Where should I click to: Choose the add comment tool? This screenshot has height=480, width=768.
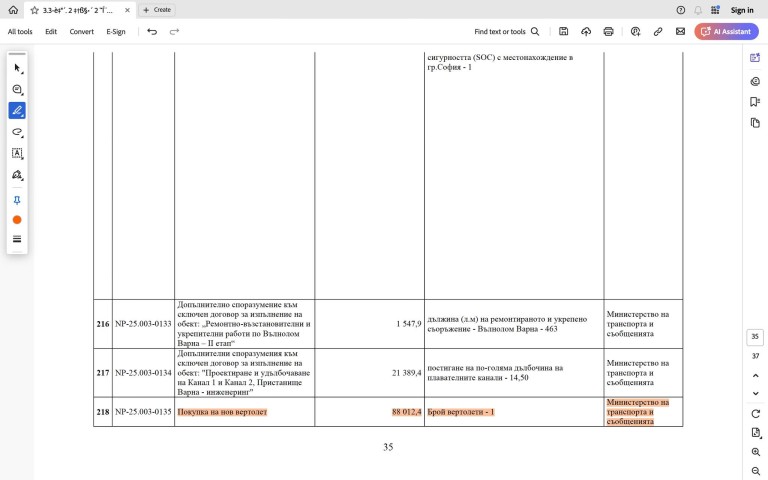[17, 89]
